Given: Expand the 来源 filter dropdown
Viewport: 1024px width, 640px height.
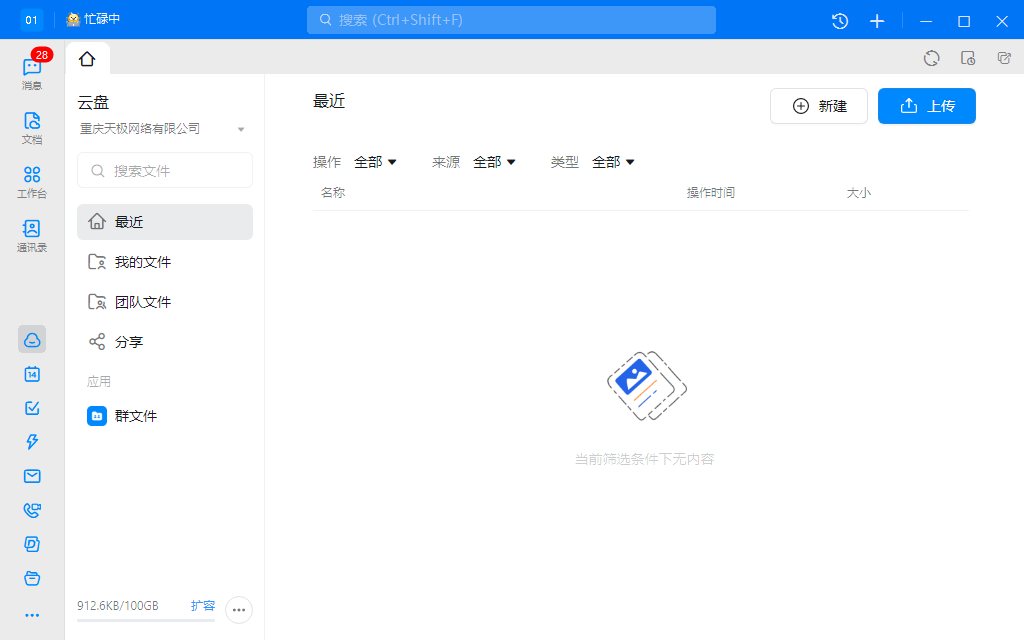Looking at the screenshot, I should 494,161.
